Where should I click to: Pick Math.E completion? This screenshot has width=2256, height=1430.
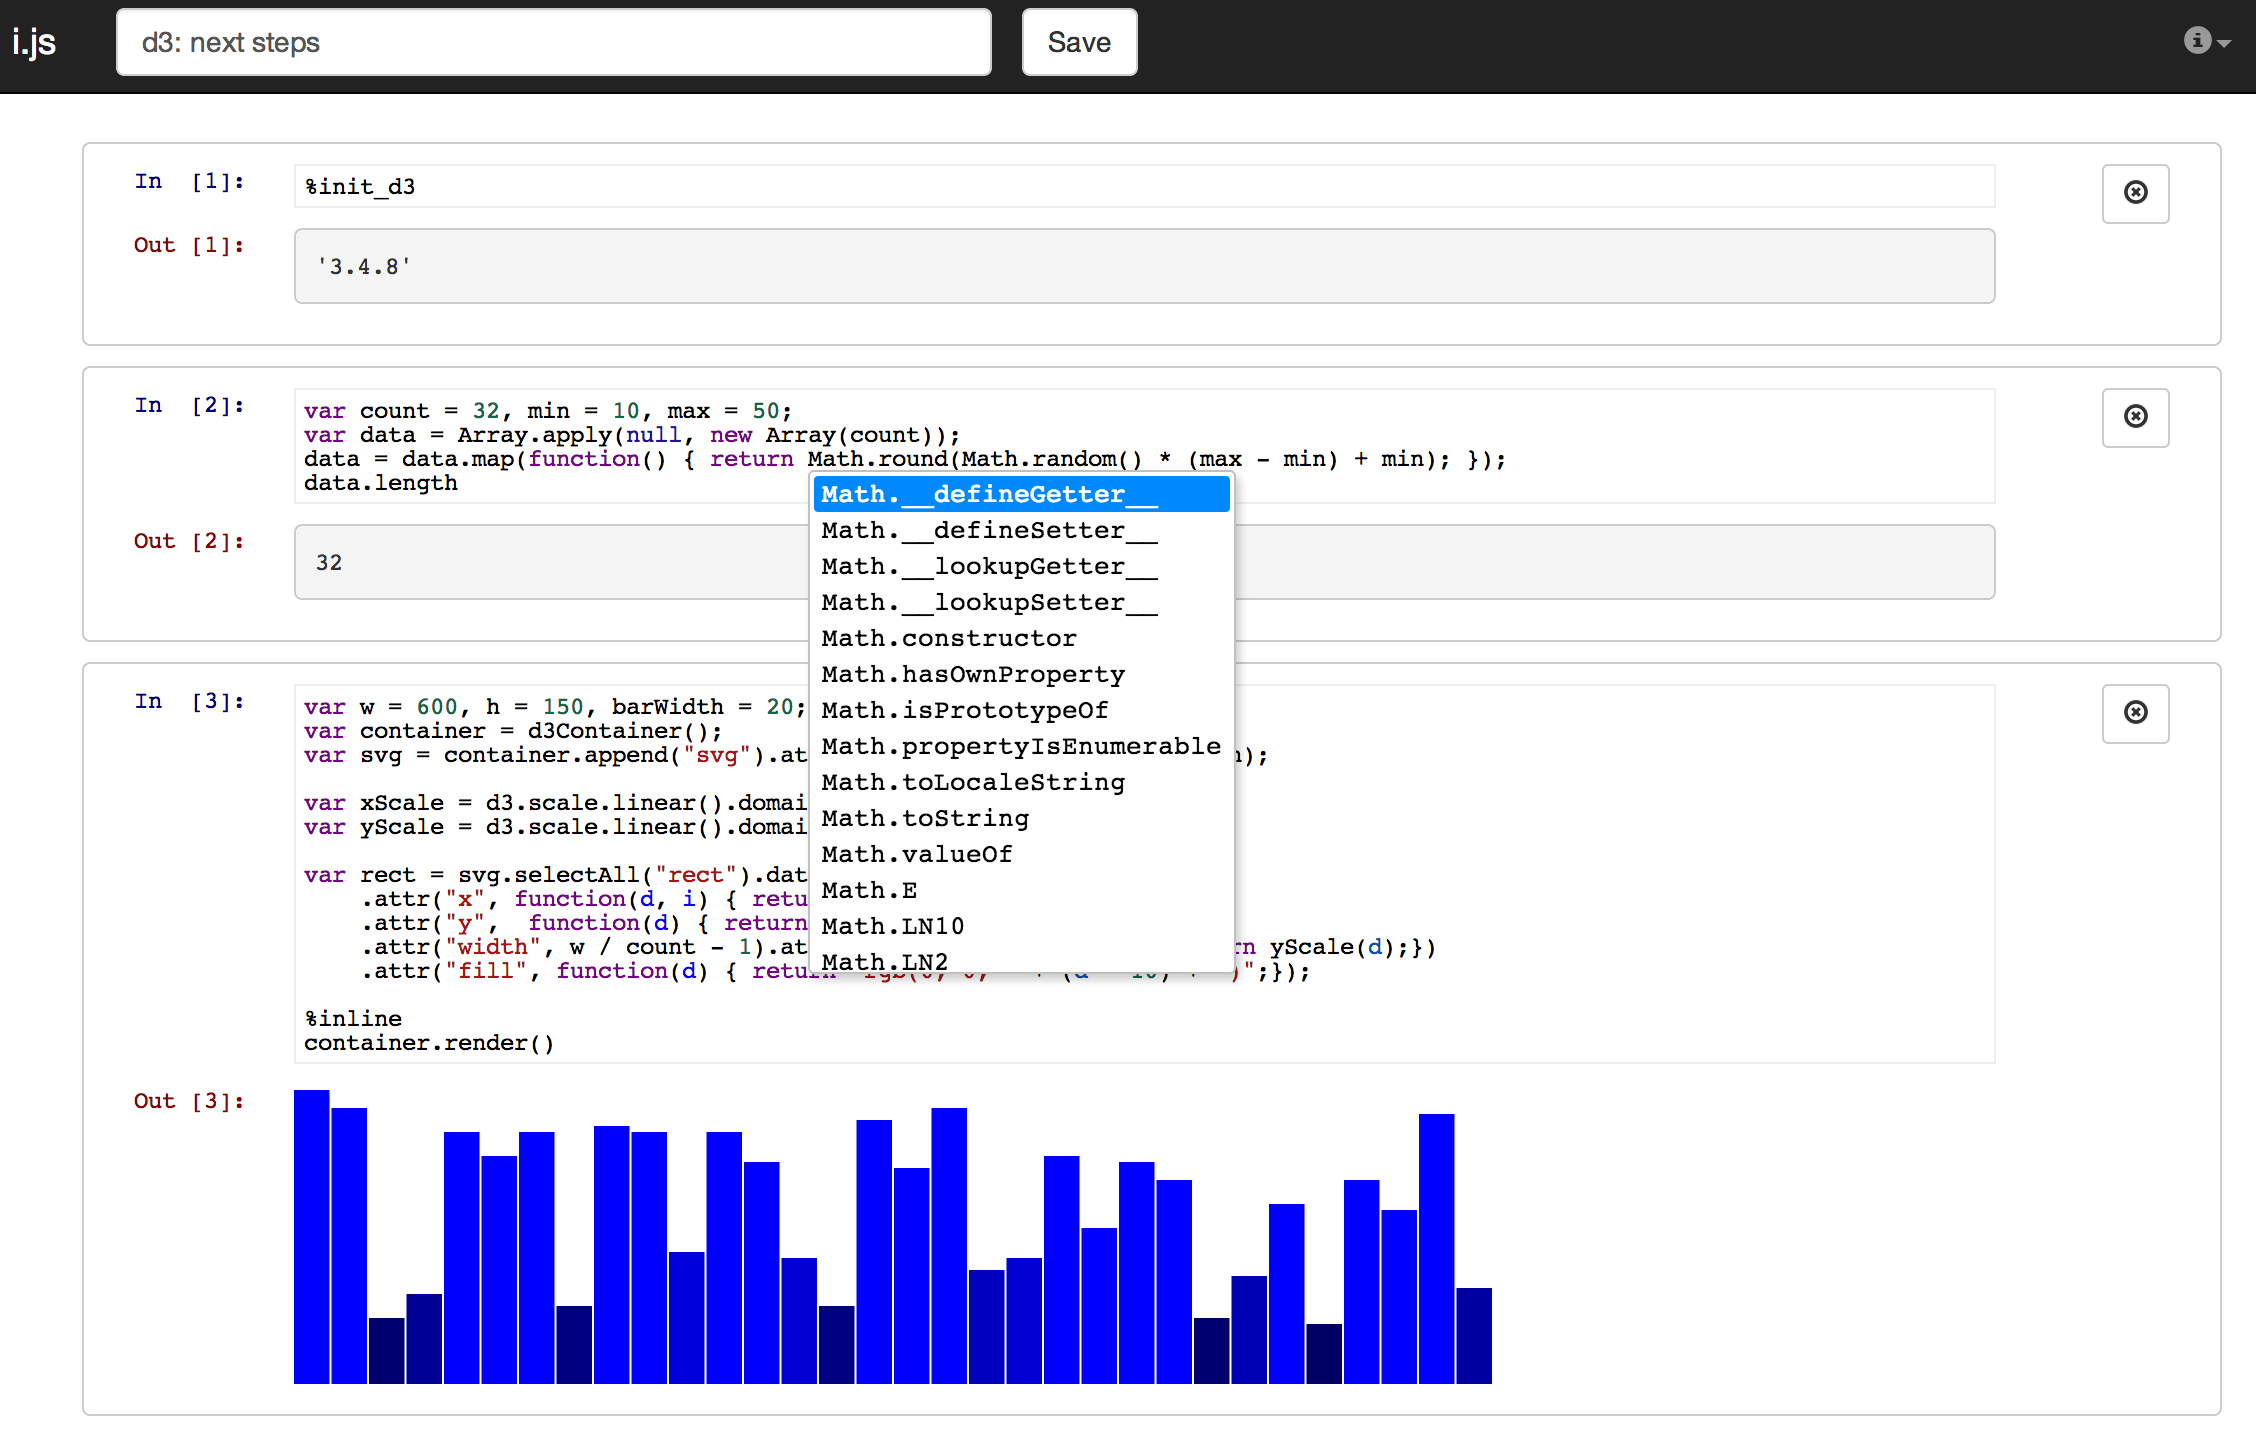tap(1021, 890)
